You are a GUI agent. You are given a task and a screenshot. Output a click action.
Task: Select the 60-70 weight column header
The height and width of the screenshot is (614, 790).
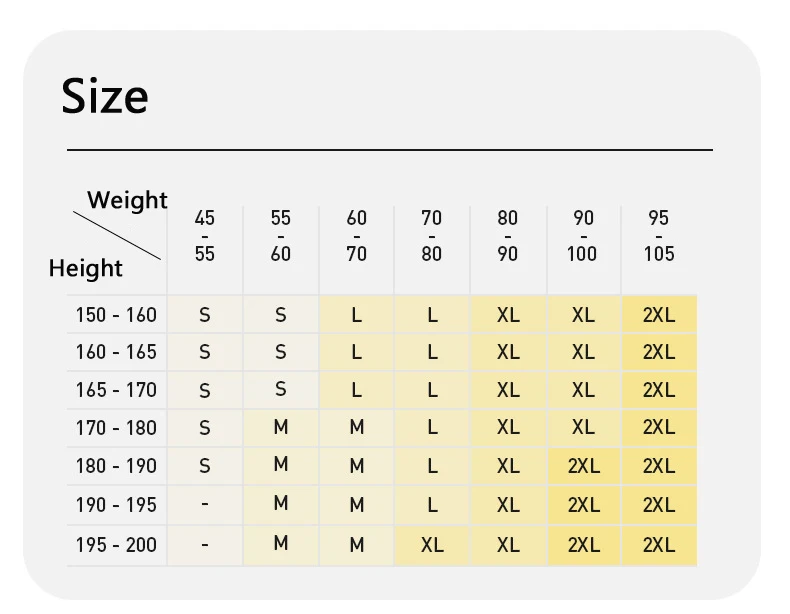[x=357, y=236]
